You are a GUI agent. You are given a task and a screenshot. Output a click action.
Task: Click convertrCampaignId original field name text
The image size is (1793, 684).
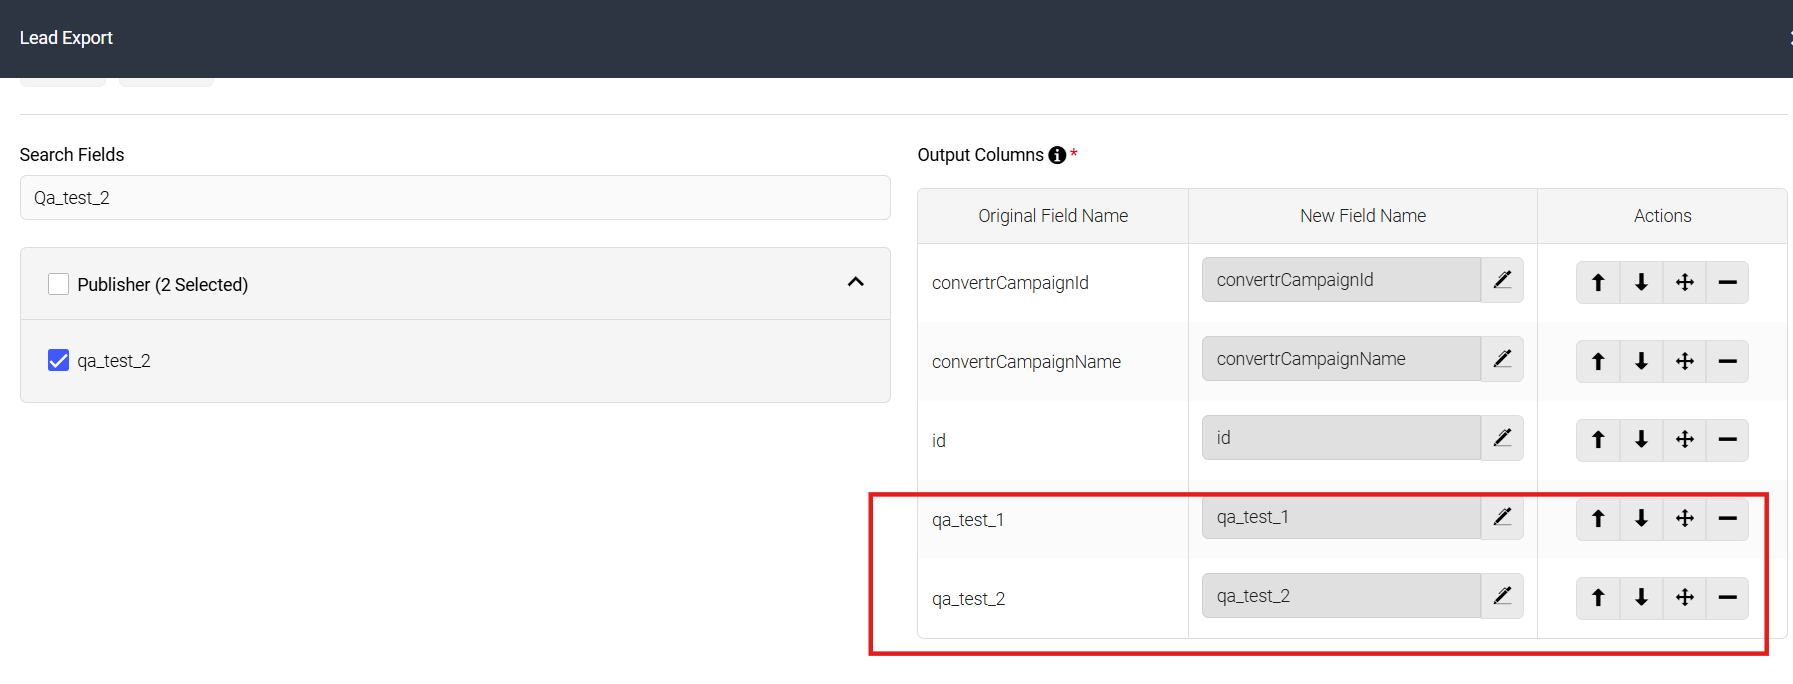point(1010,283)
